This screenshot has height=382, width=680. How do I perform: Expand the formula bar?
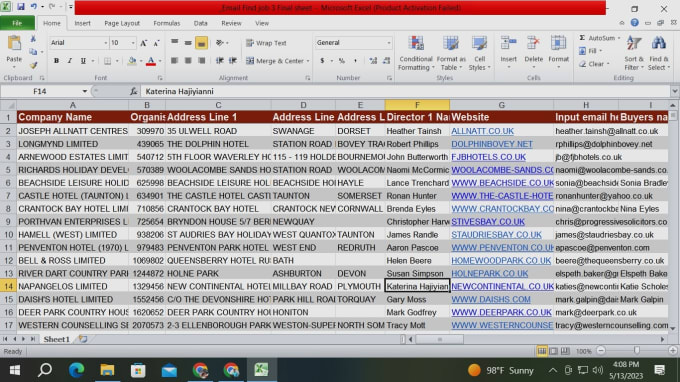click(674, 91)
